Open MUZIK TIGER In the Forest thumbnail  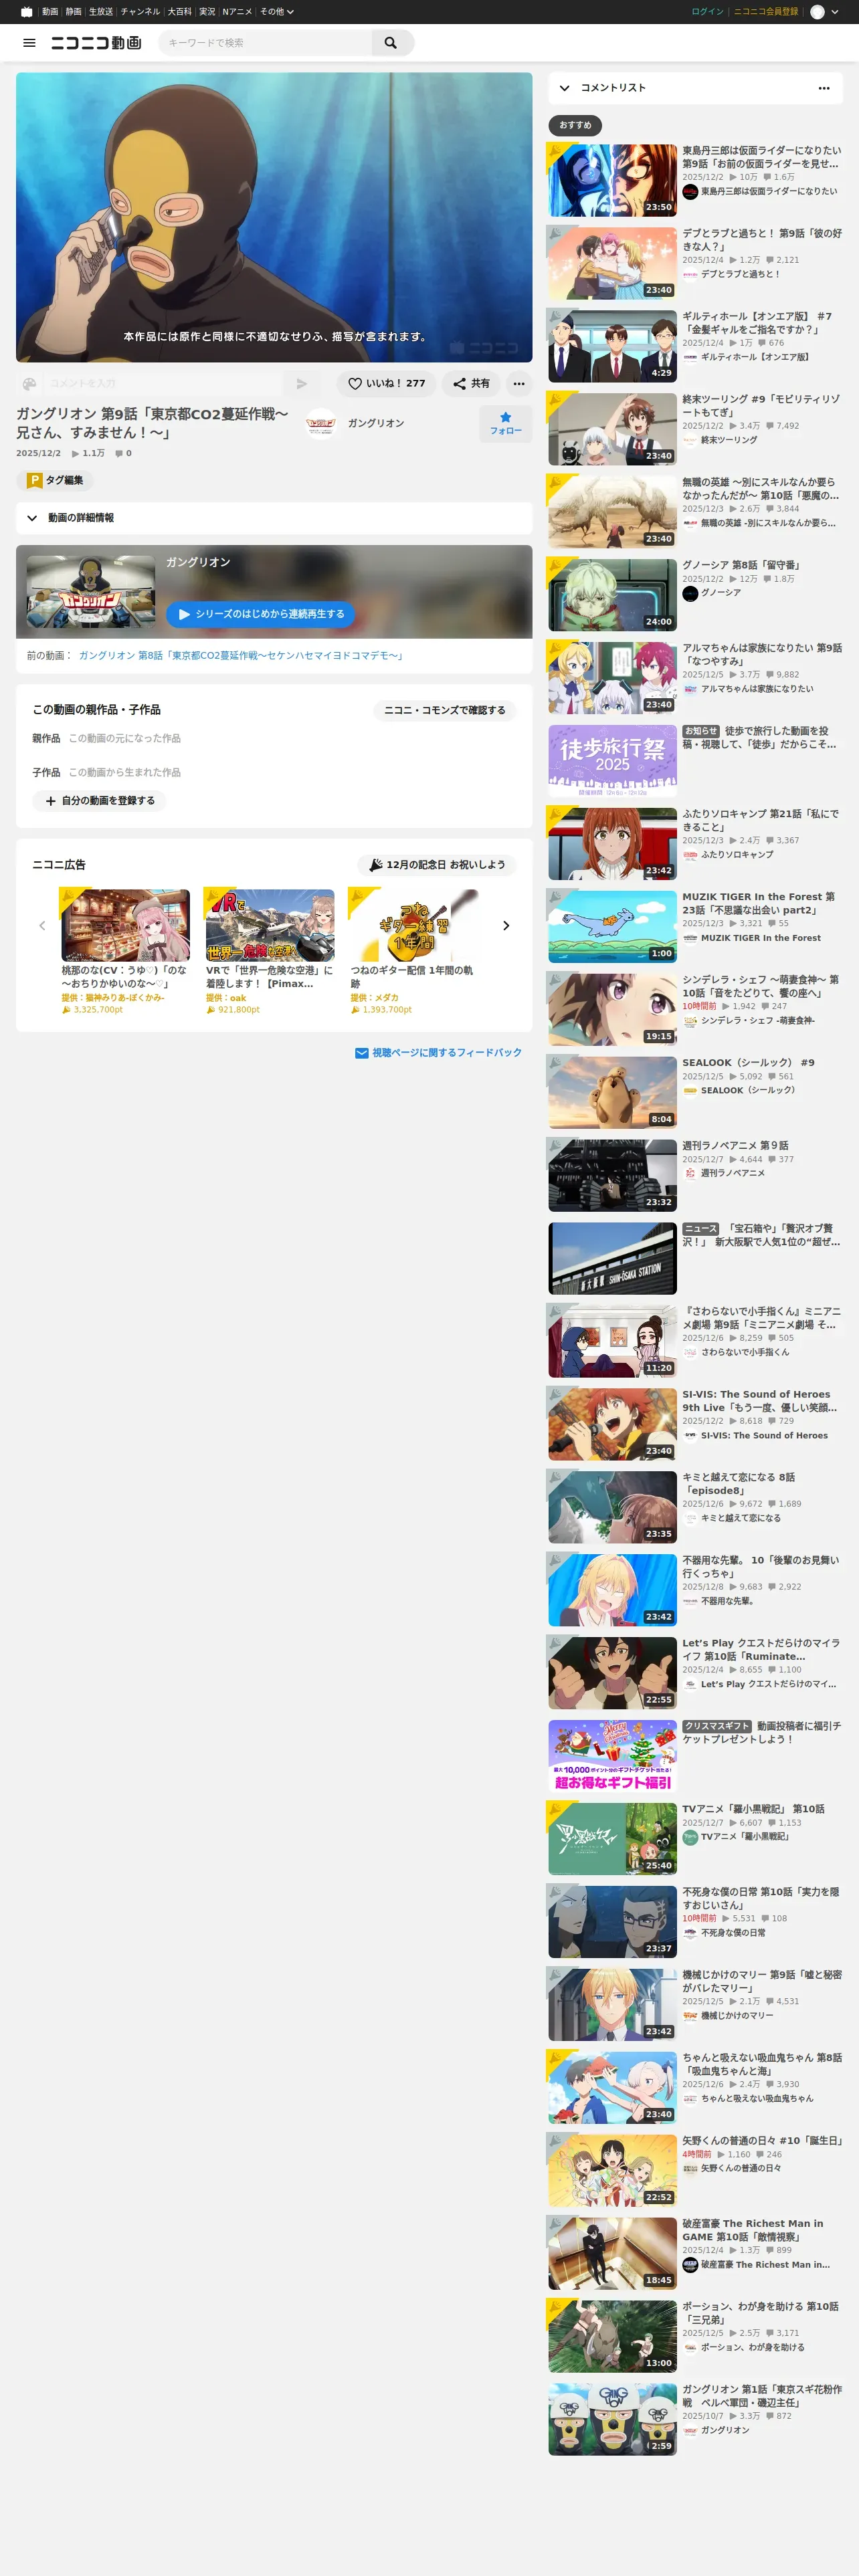click(612, 927)
